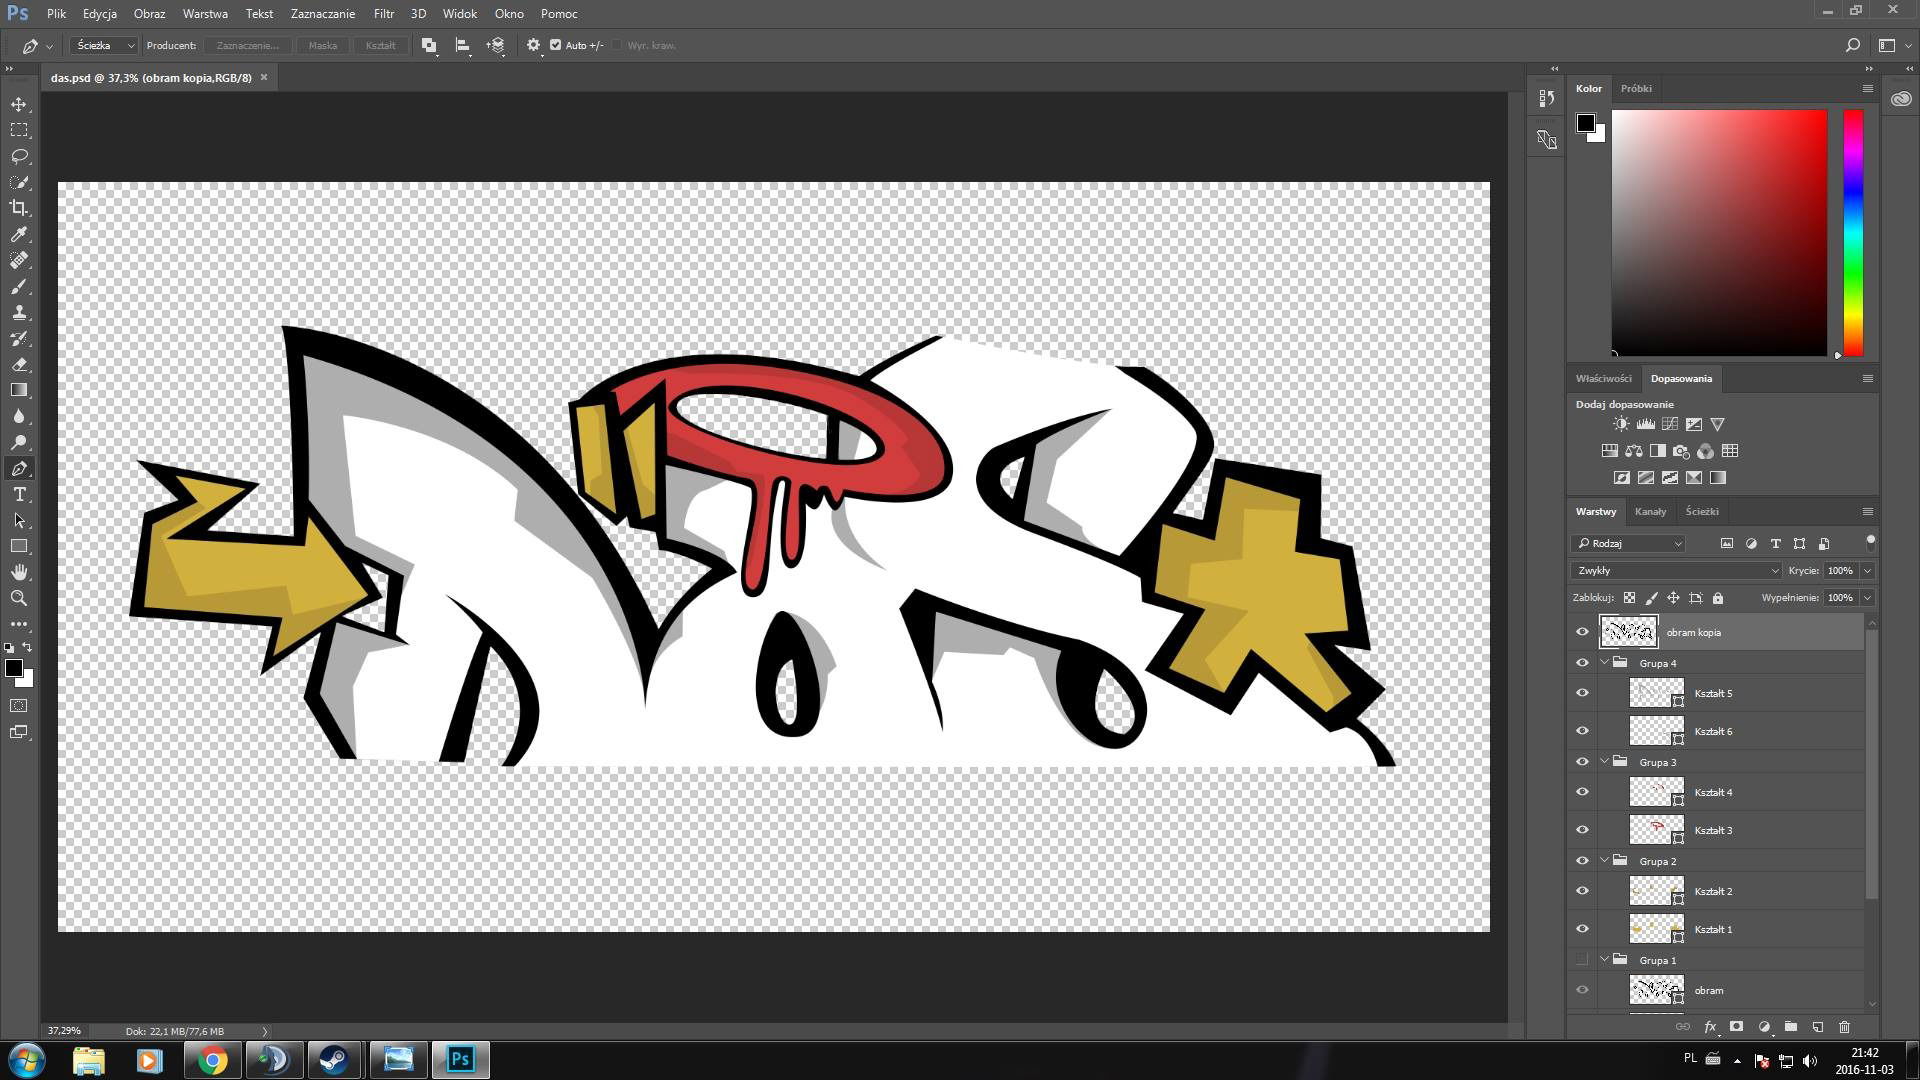The image size is (1920, 1080).
Task: Select the Hand tool
Action: tap(19, 572)
